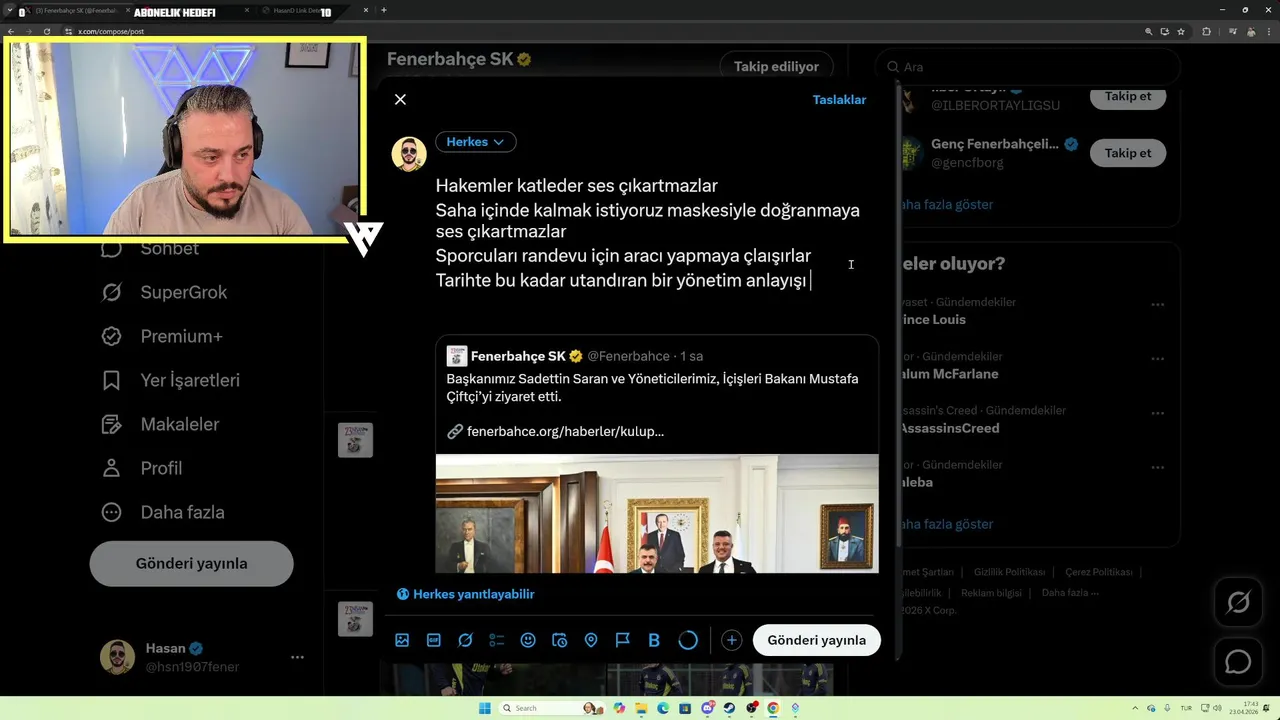Viewport: 1280px width, 720px height.
Task: Open the floating messages chat button
Action: click(x=1238, y=662)
